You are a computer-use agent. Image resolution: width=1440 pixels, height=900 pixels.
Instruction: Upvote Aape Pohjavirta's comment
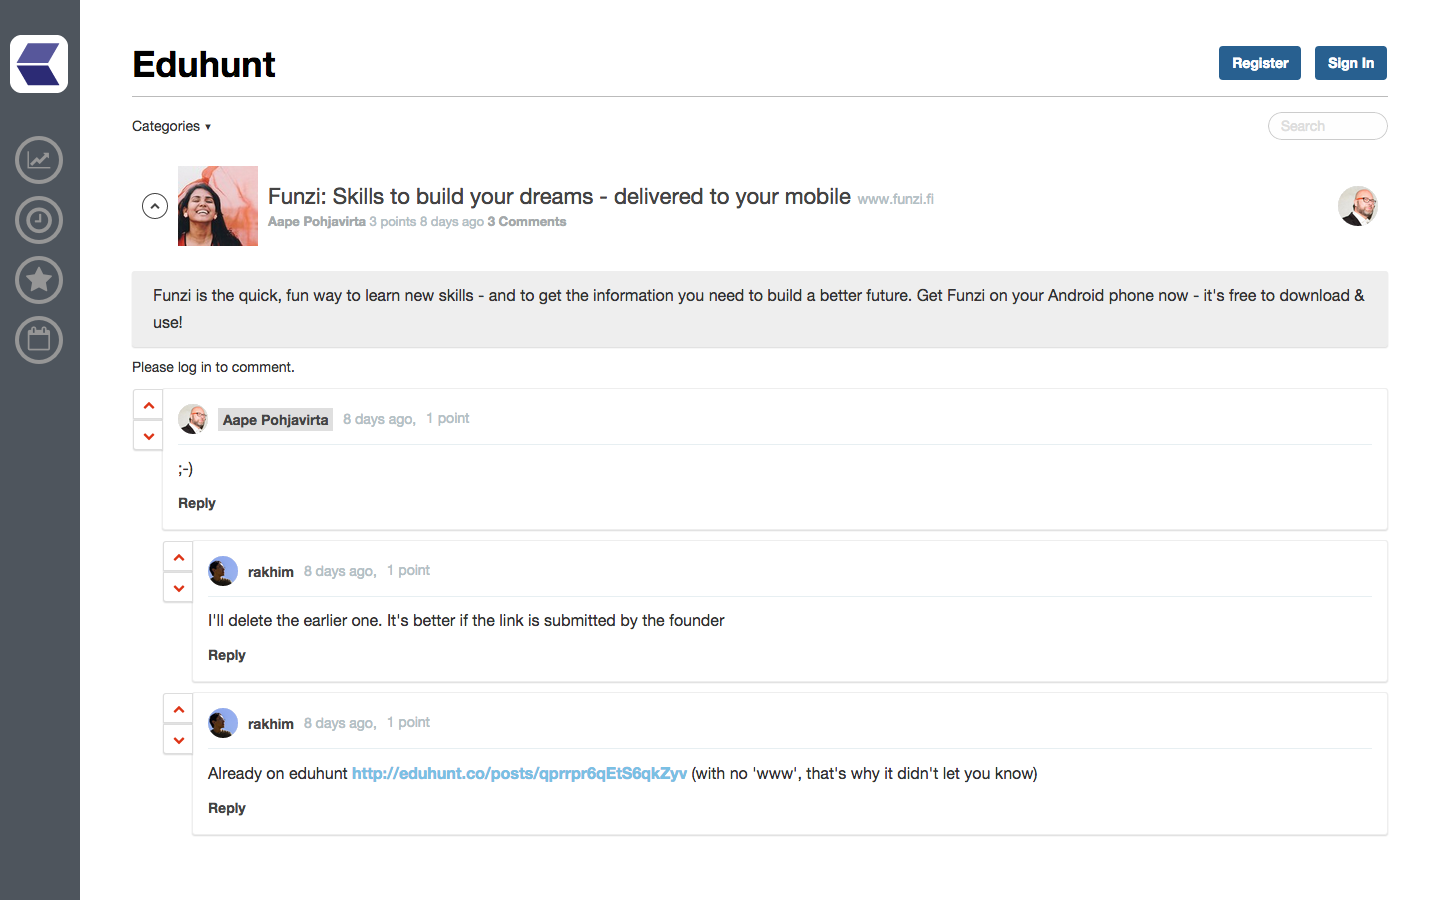click(x=149, y=405)
